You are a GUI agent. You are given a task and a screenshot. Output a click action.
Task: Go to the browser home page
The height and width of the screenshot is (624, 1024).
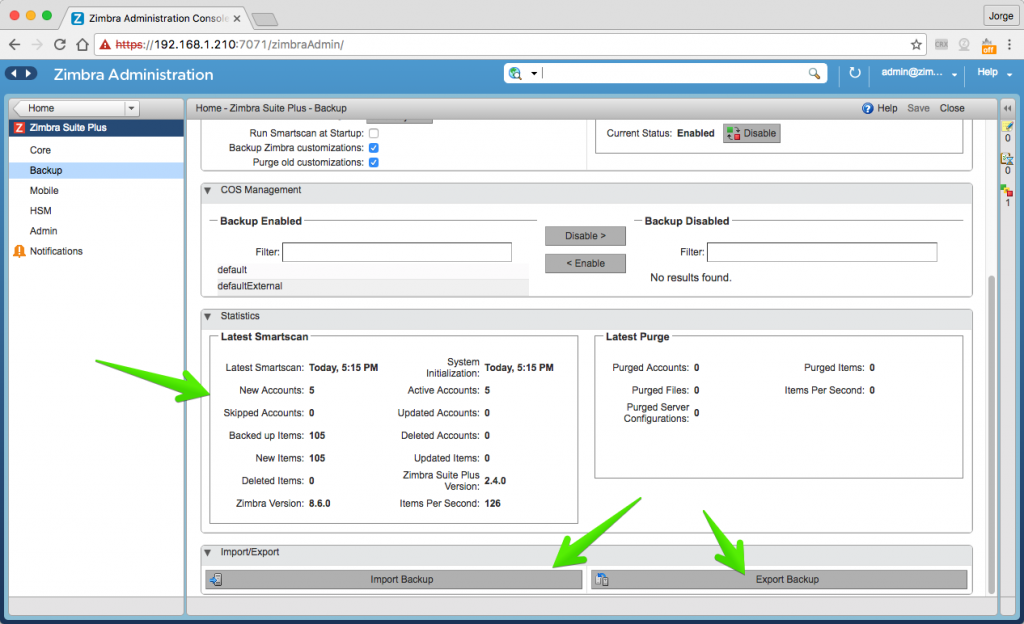(x=82, y=44)
